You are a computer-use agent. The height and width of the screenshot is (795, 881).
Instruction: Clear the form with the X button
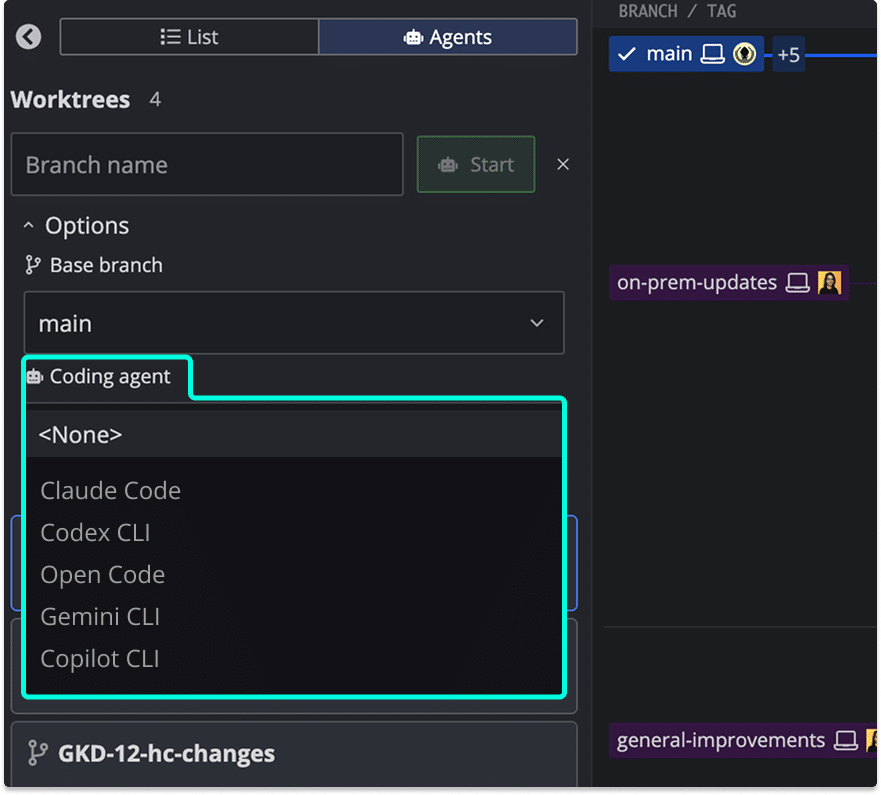[562, 164]
